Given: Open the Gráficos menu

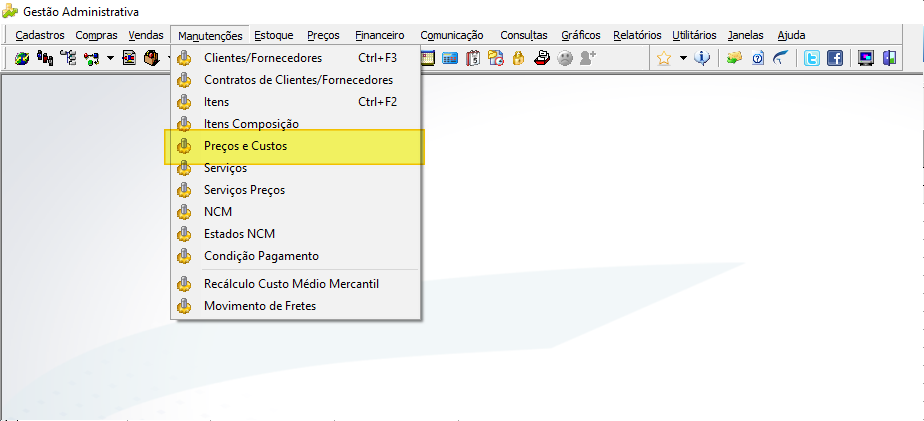Looking at the screenshot, I should pyautogui.click(x=581, y=35).
